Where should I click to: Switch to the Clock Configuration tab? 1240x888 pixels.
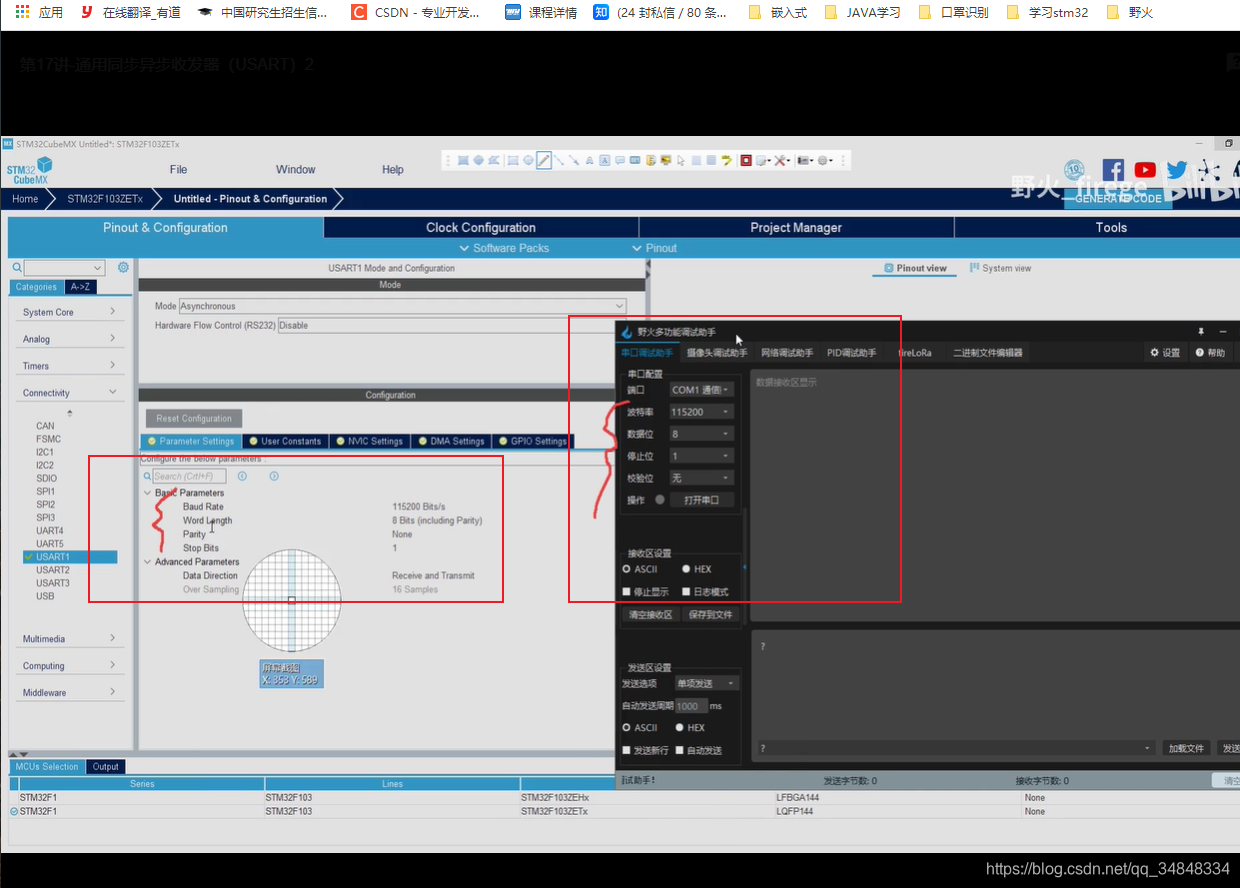[x=481, y=228]
